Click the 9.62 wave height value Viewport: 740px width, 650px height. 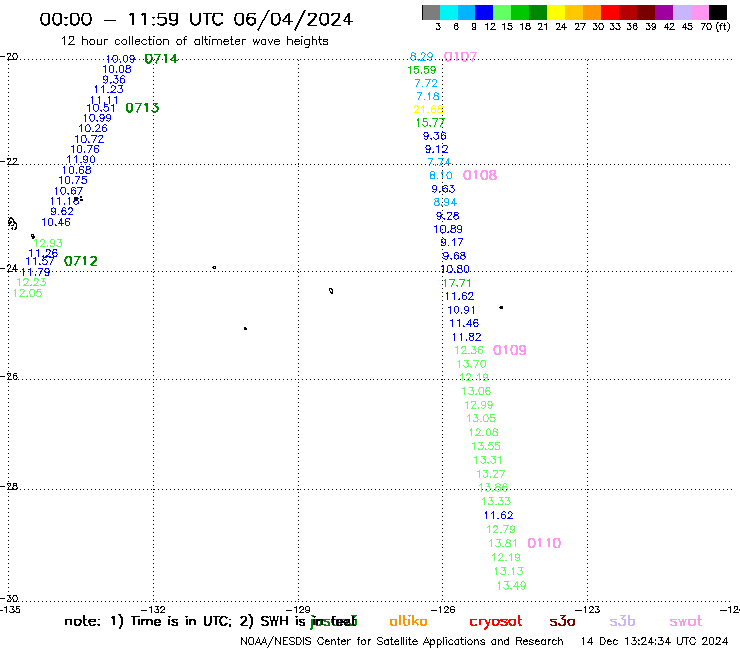click(62, 211)
